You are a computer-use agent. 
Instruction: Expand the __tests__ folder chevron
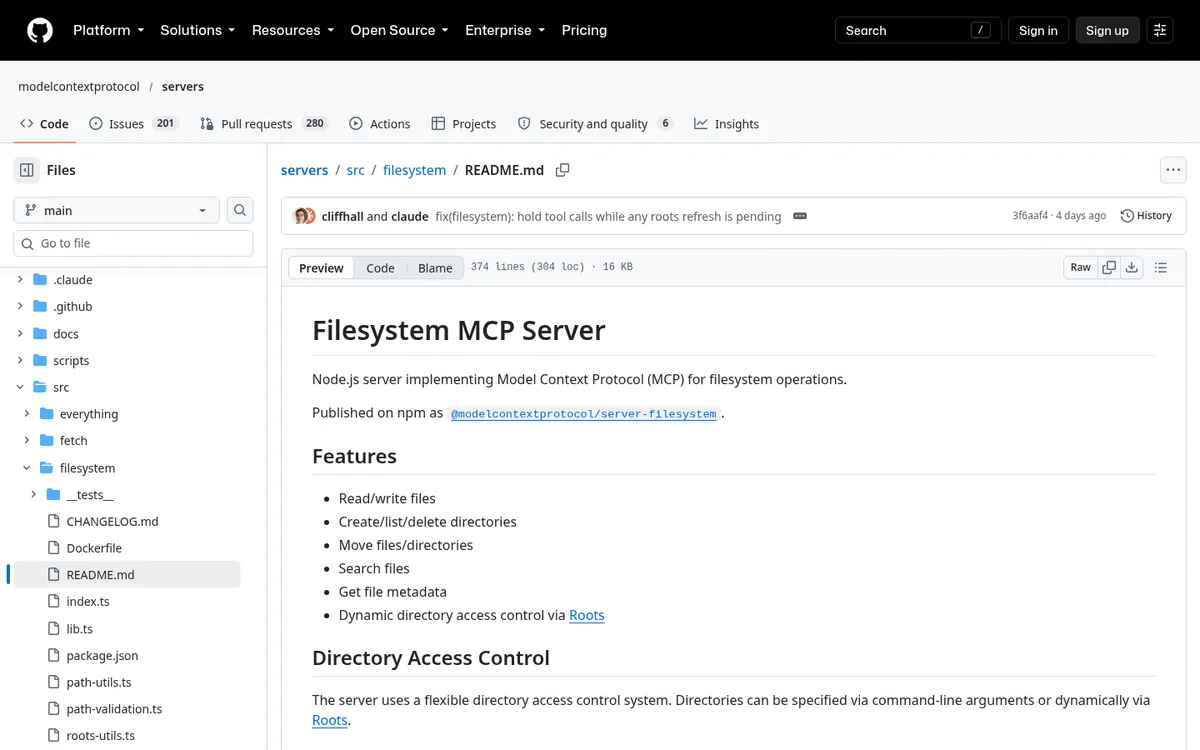[33, 494]
